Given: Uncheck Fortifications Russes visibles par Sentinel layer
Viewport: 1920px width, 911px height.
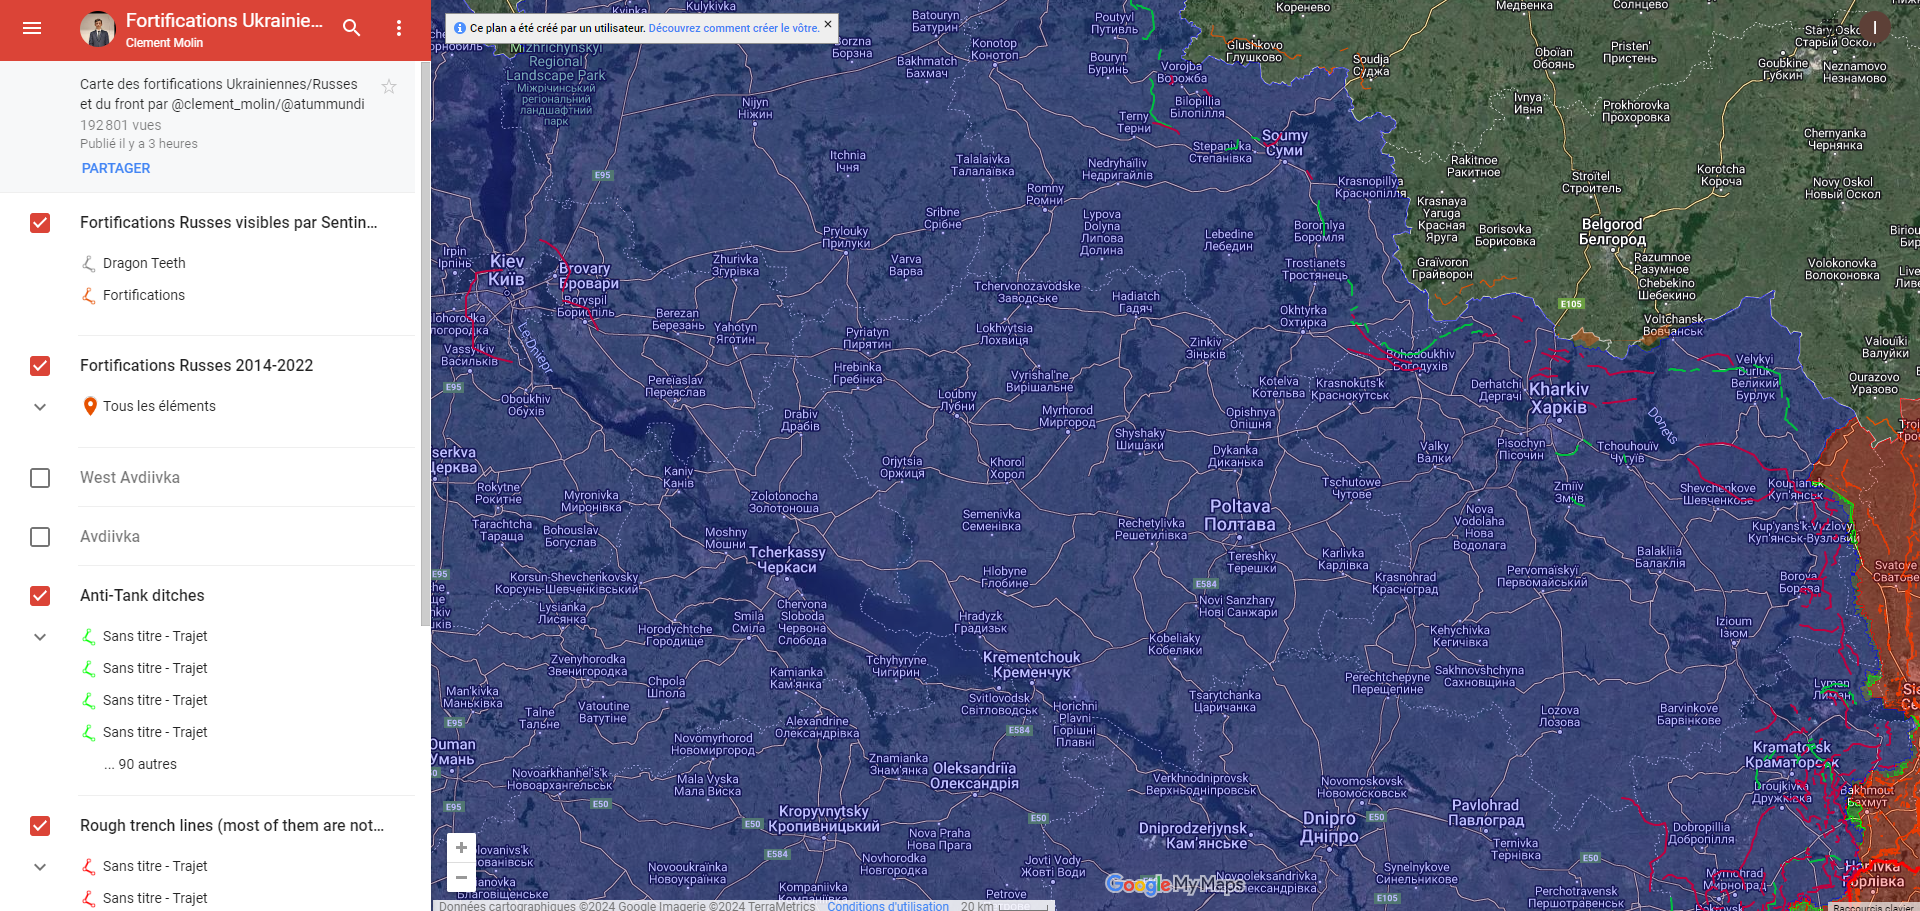Looking at the screenshot, I should pyautogui.click(x=40, y=223).
